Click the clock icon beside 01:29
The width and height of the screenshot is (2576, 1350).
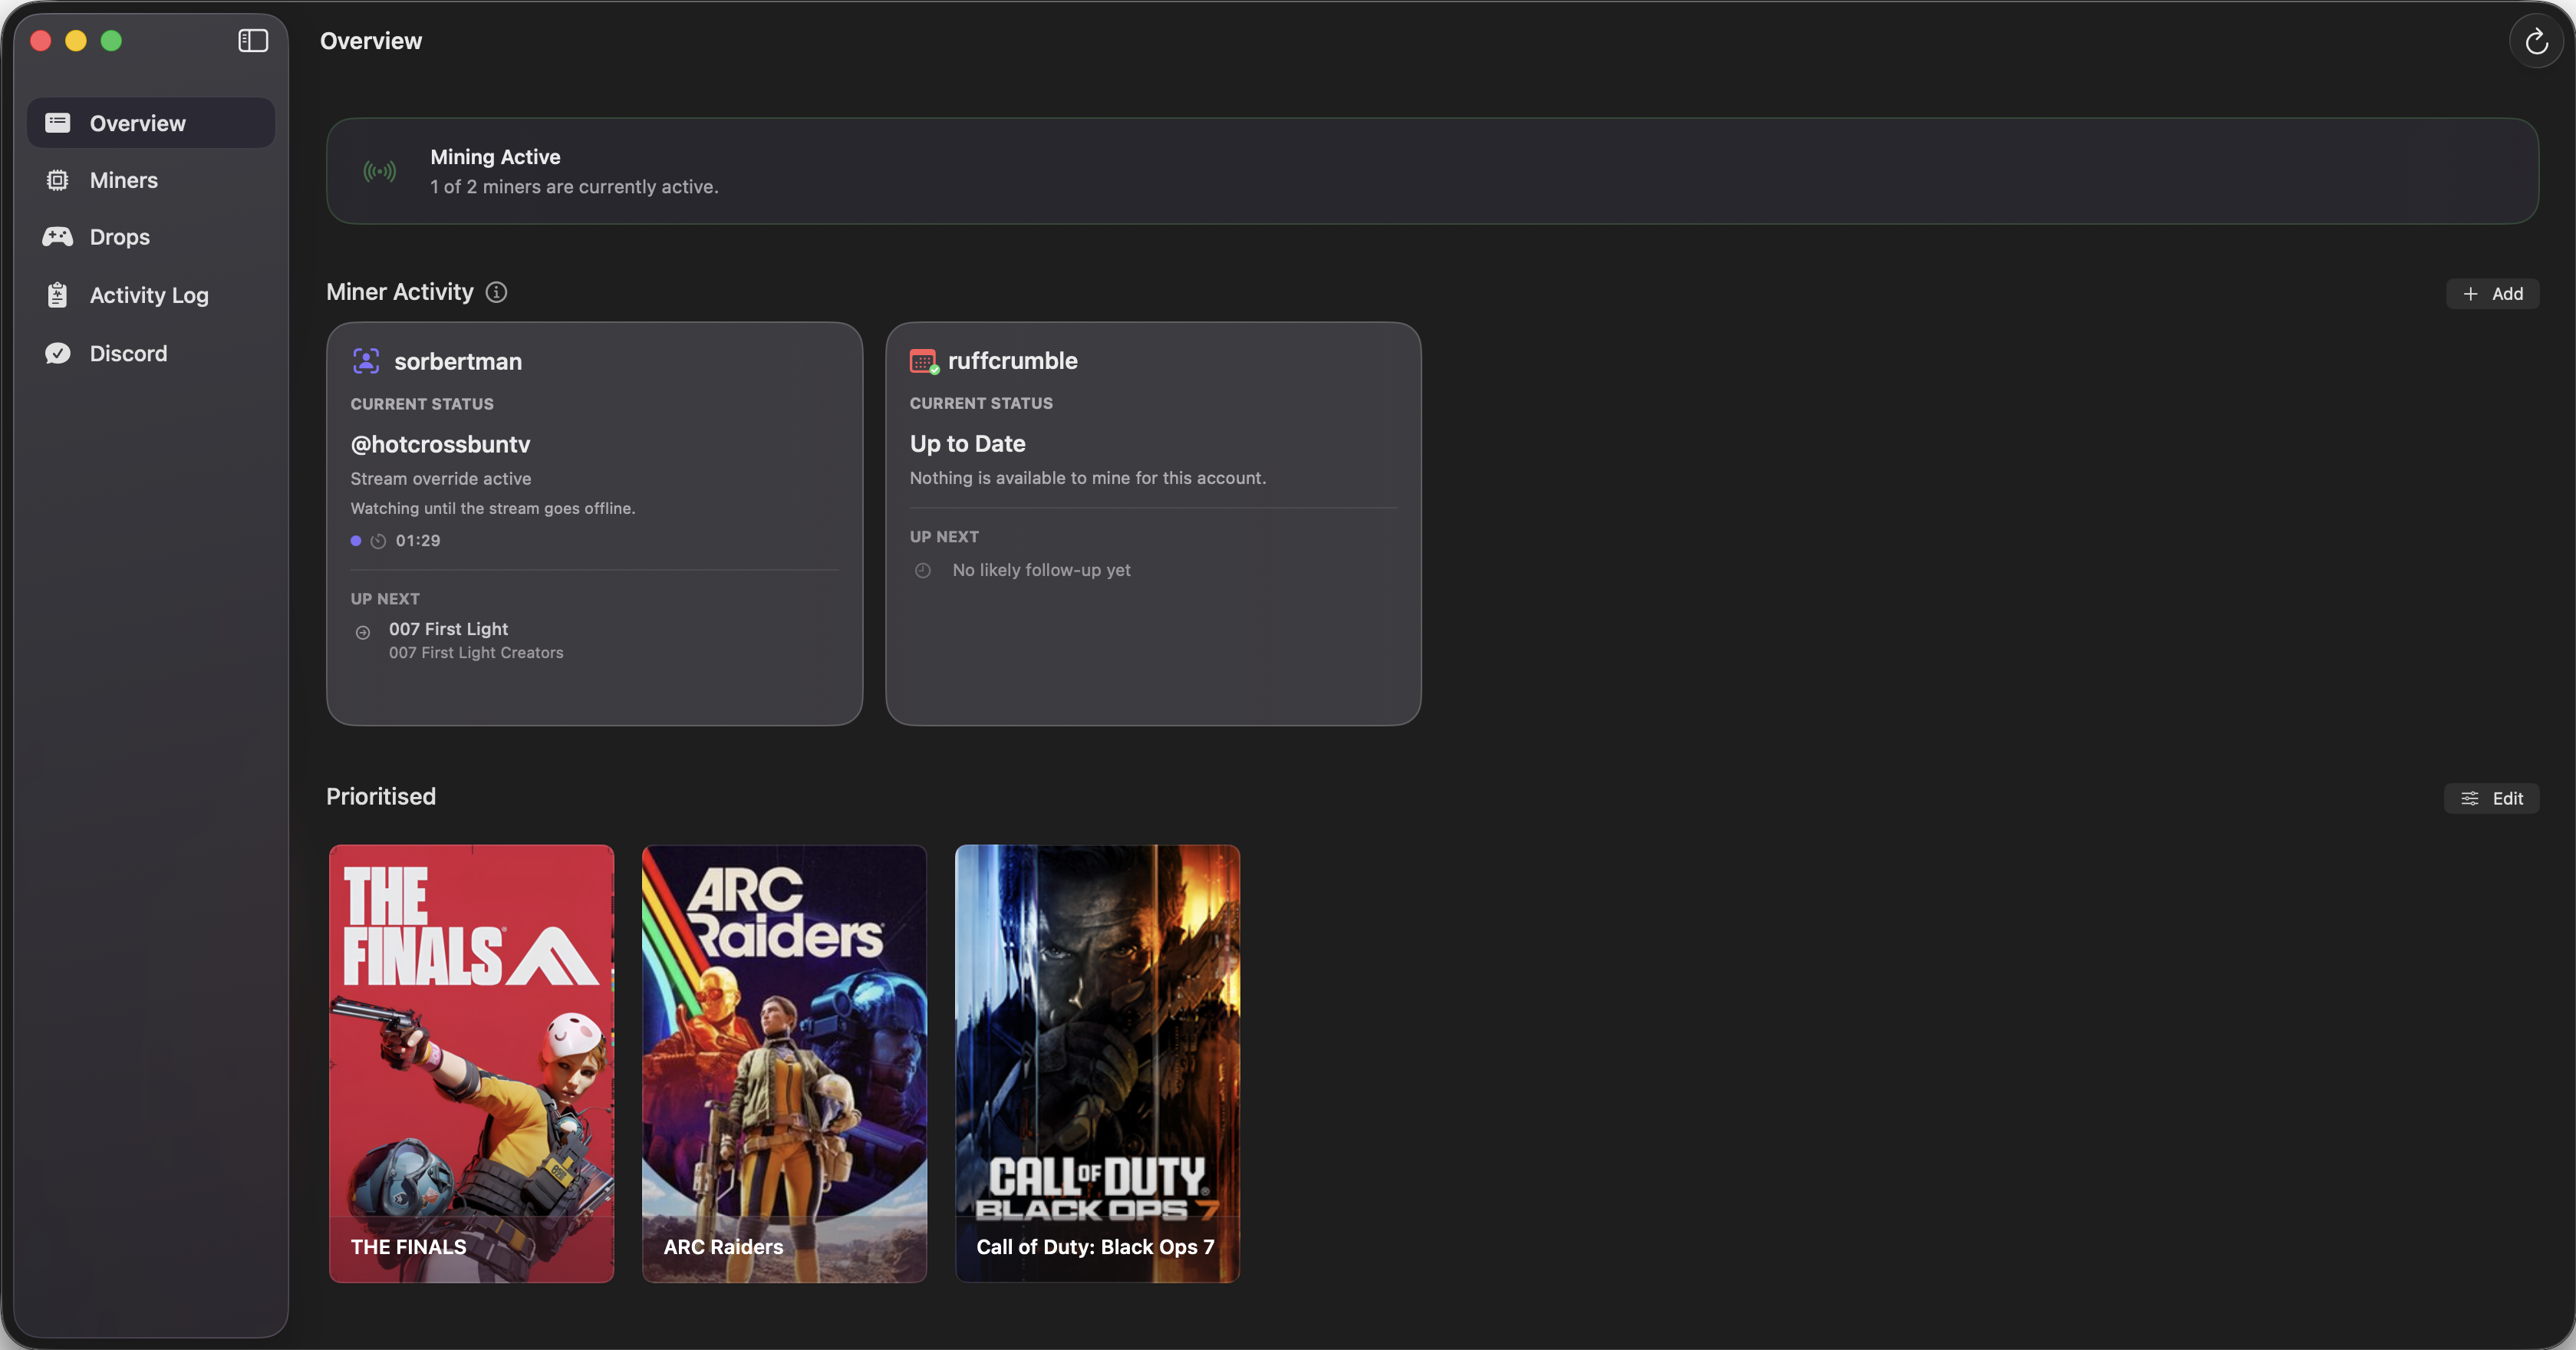[x=378, y=541]
